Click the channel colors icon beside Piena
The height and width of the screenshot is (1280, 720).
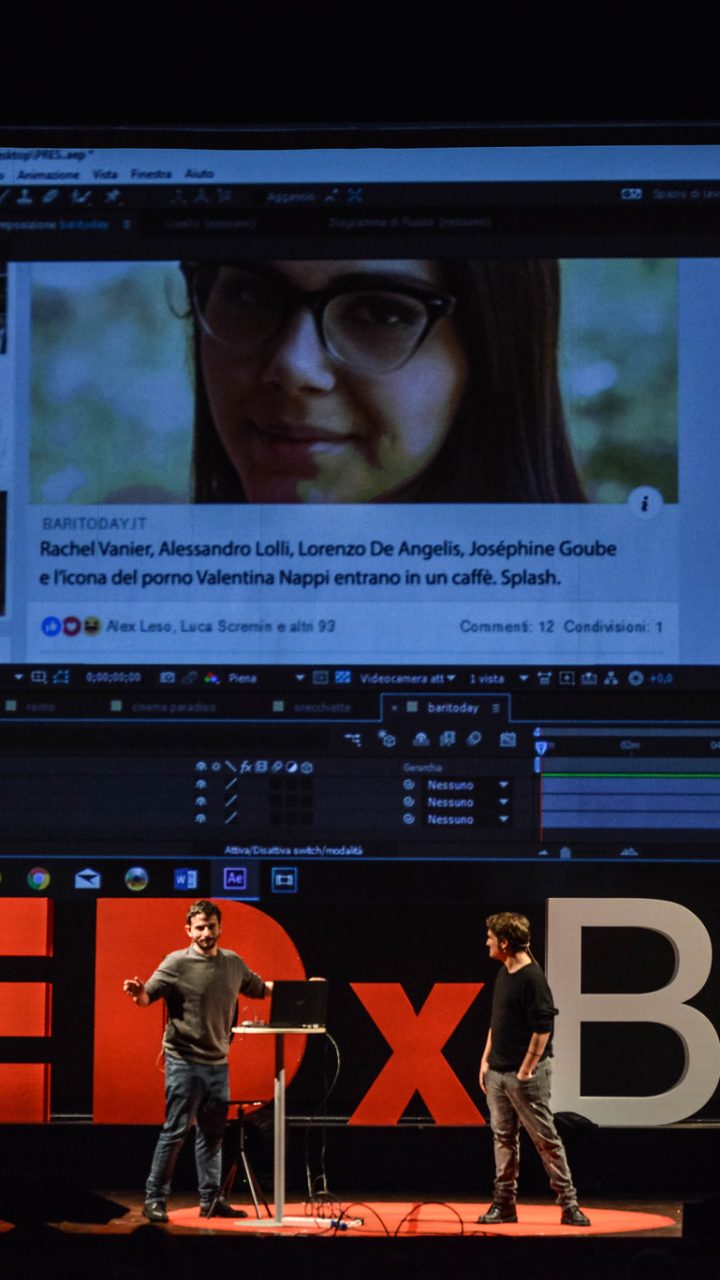tap(211, 677)
